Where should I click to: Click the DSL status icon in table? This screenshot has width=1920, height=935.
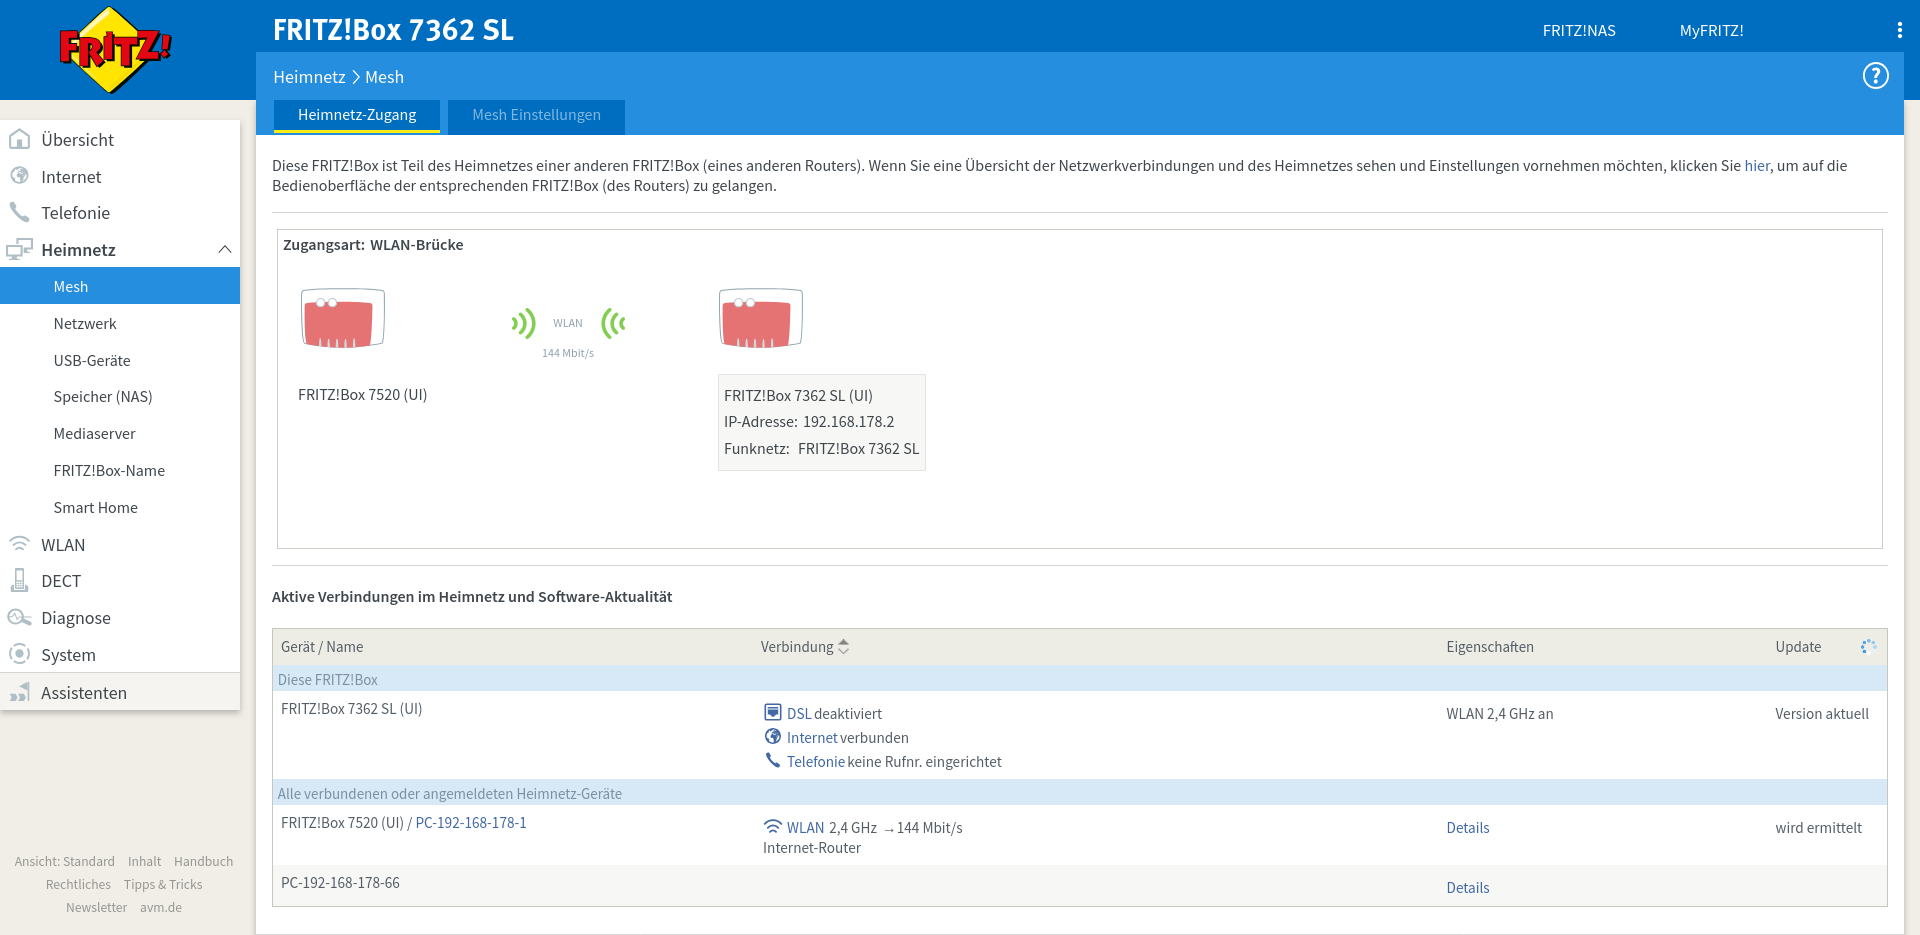point(773,713)
